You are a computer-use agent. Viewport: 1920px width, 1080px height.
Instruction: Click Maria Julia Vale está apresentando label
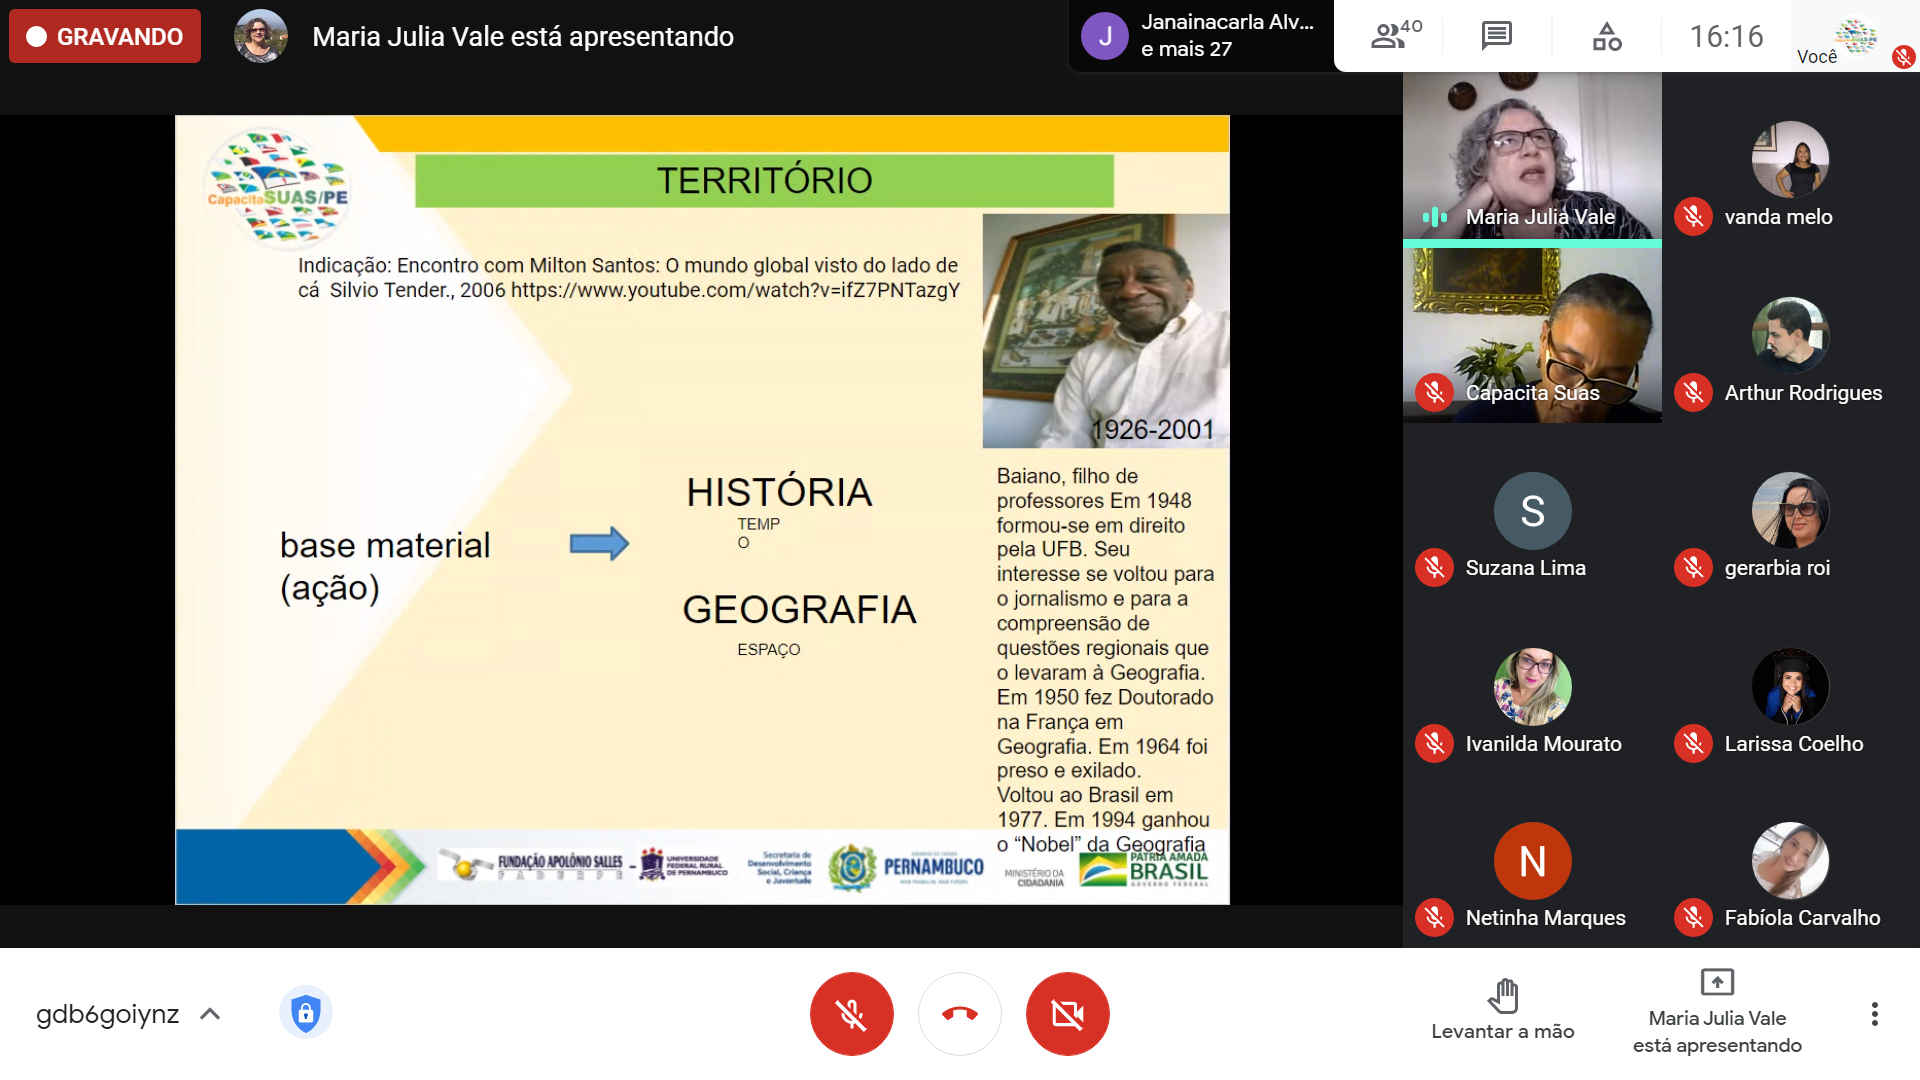click(x=522, y=37)
